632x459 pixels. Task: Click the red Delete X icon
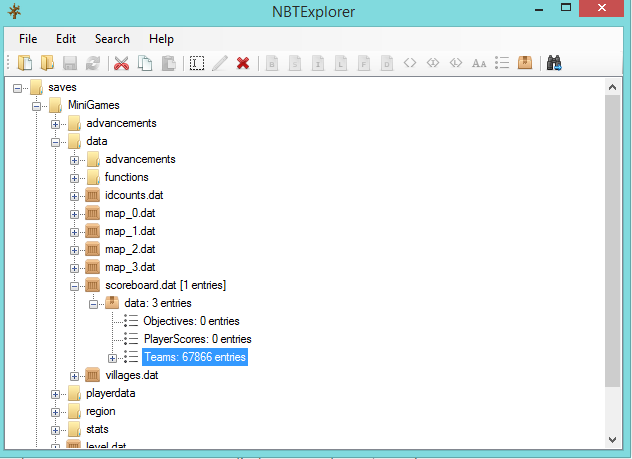coord(243,63)
